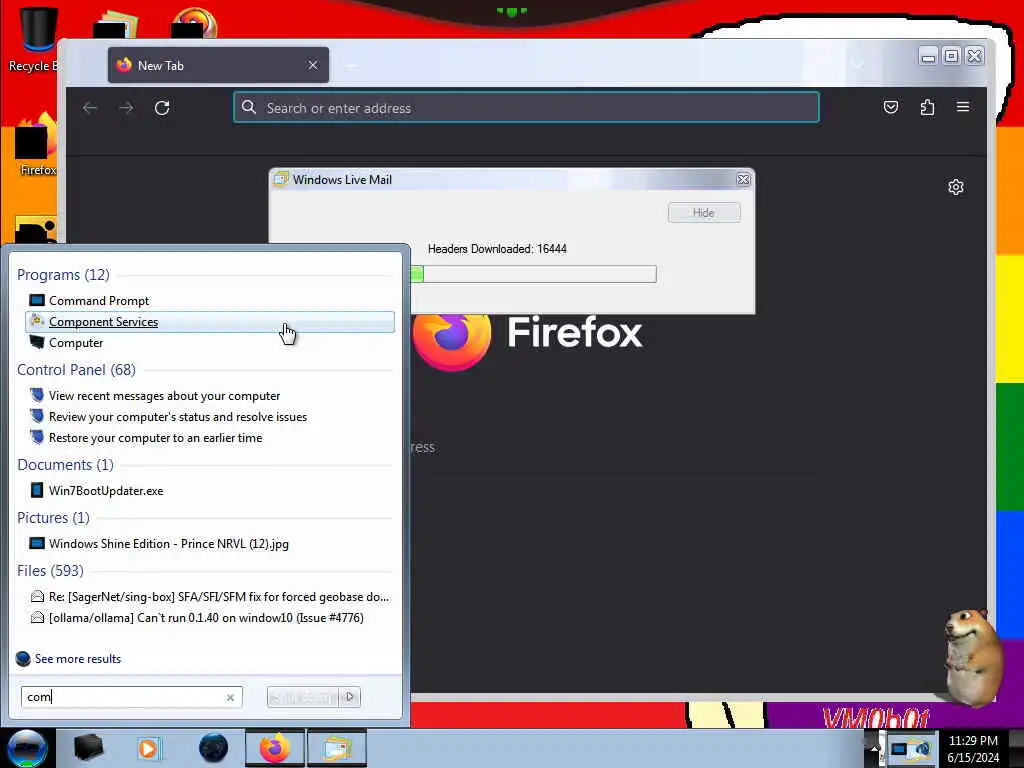Viewport: 1024px width, 768px height.
Task: Open Win7BootUpdater.exe document result
Action: 209,490
